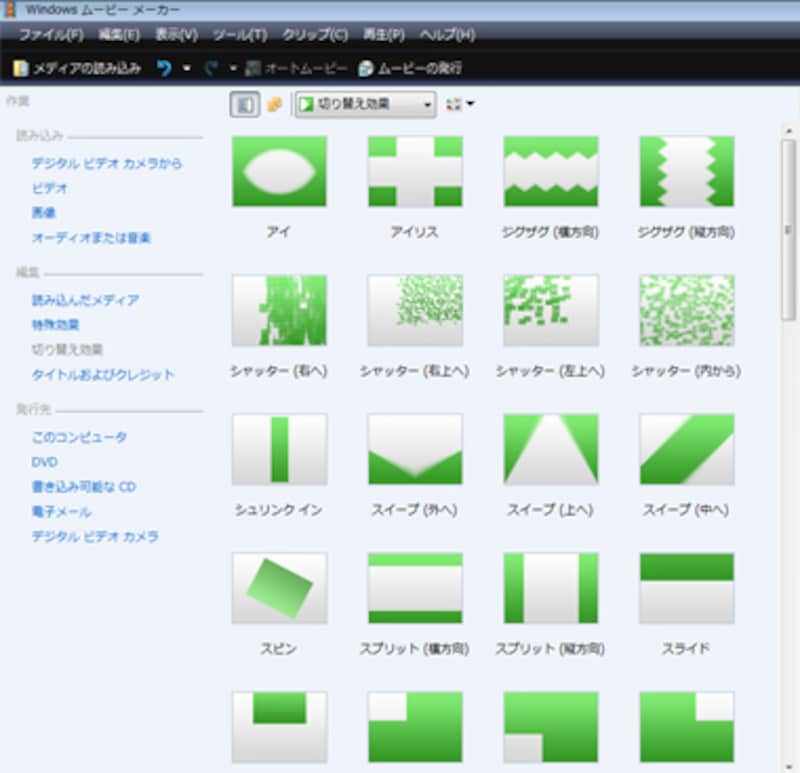Click the ムービーの発行 toolbar button
800x773 pixels.
410,69
